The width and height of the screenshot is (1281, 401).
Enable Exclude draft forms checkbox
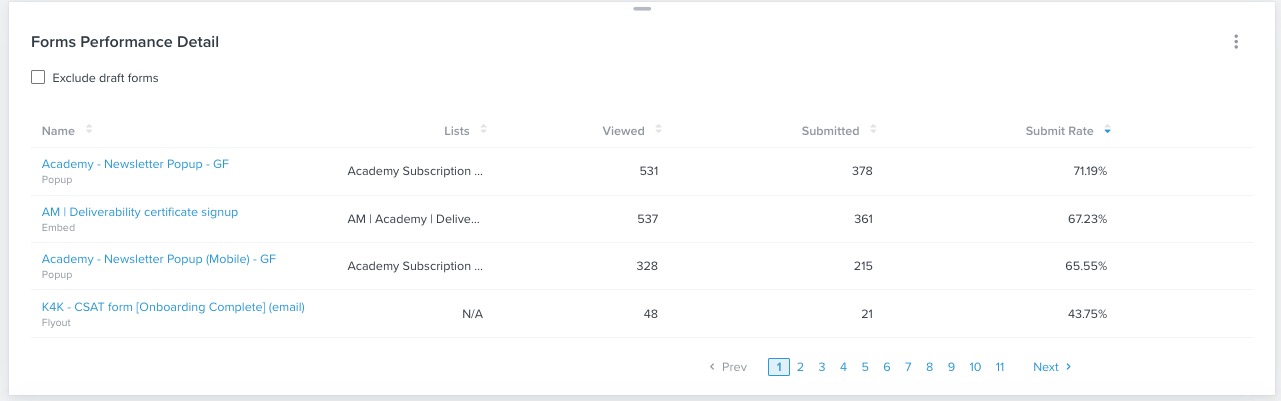click(38, 77)
